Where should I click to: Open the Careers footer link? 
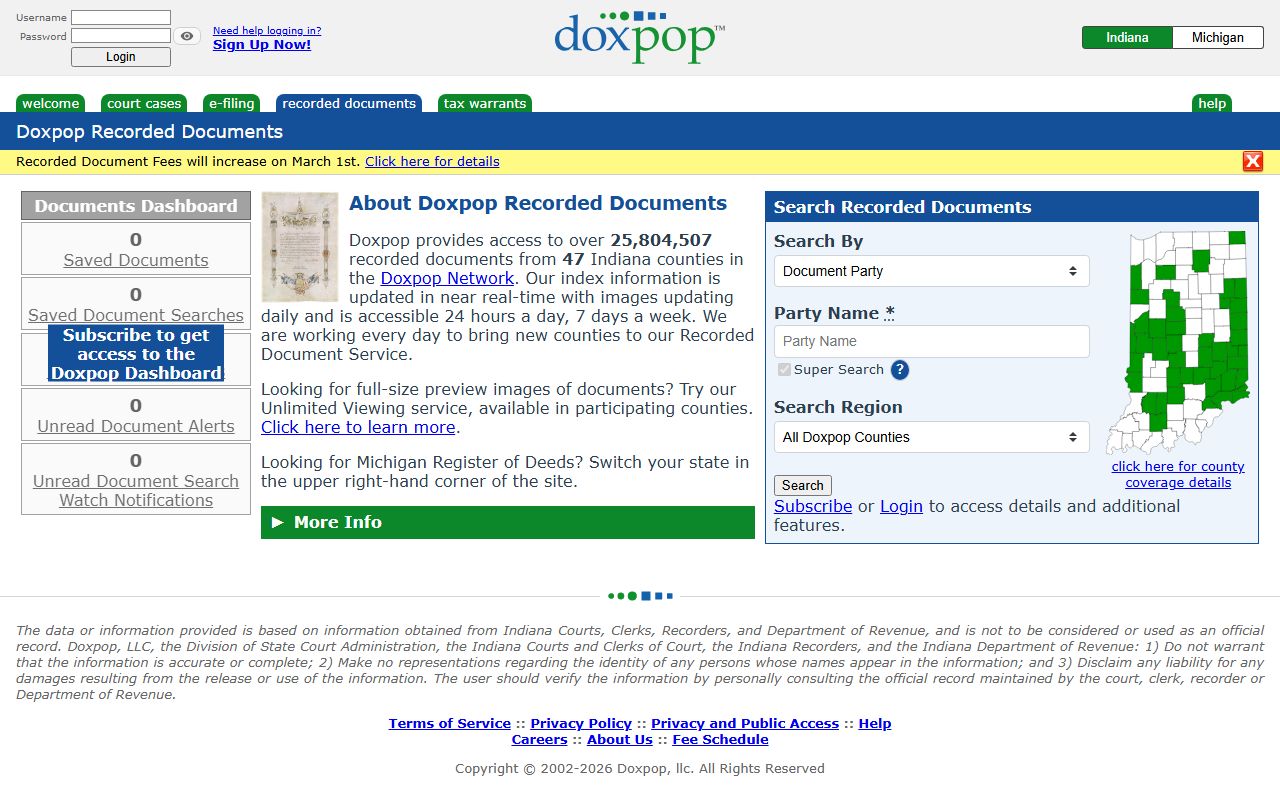pyautogui.click(x=540, y=740)
